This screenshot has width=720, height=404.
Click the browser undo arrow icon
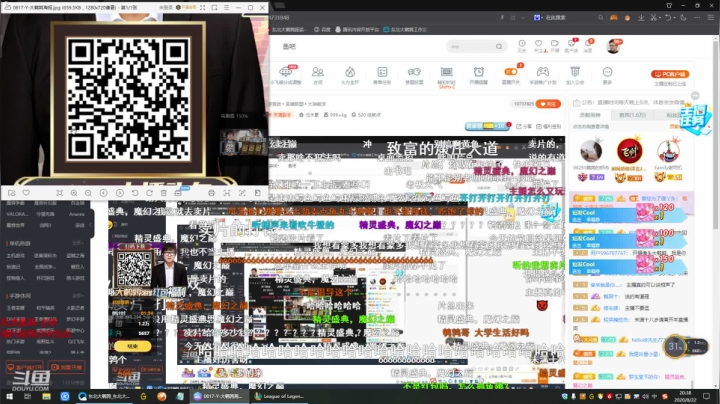coord(668,17)
